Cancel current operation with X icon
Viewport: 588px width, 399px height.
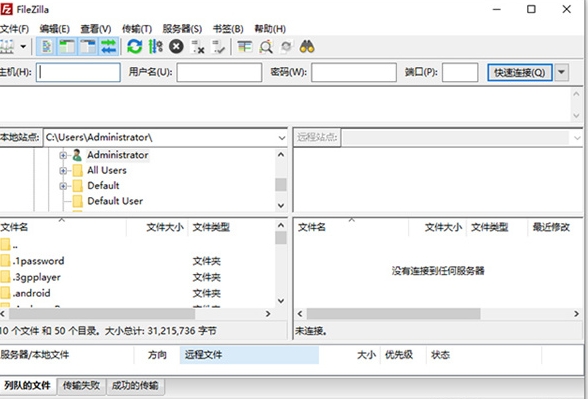coord(176,47)
